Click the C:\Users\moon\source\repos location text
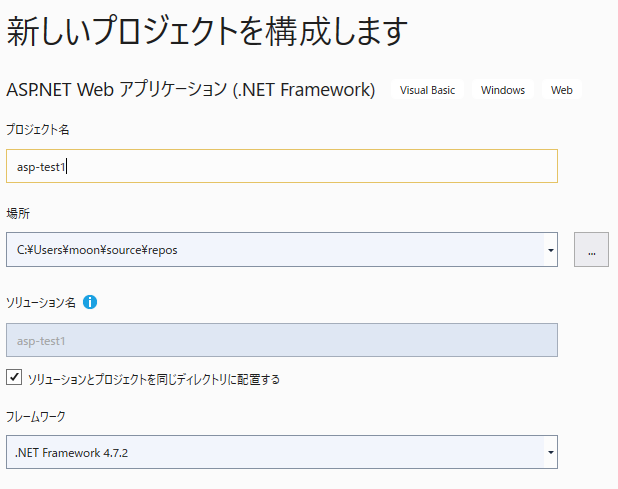Viewport: 618px width, 489px height. (x=97, y=250)
